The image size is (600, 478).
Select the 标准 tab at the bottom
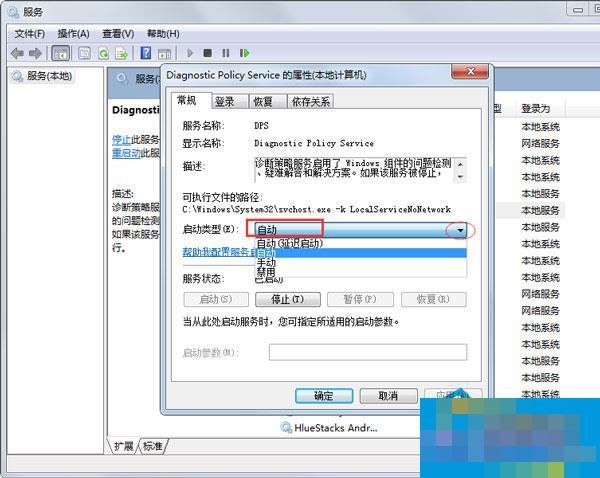click(x=153, y=446)
